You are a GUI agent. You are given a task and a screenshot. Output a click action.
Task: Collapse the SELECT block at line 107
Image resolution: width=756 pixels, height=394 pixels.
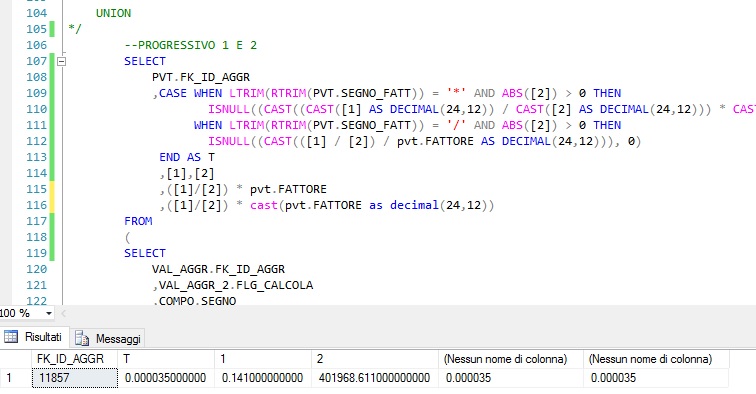(61, 61)
